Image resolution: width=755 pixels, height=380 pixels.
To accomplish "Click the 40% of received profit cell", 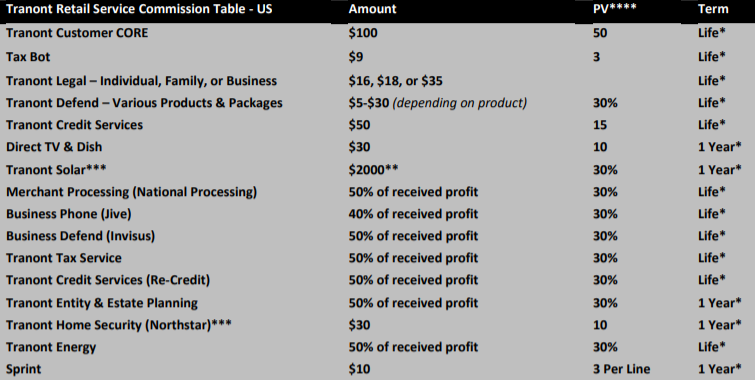I will [x=413, y=214].
